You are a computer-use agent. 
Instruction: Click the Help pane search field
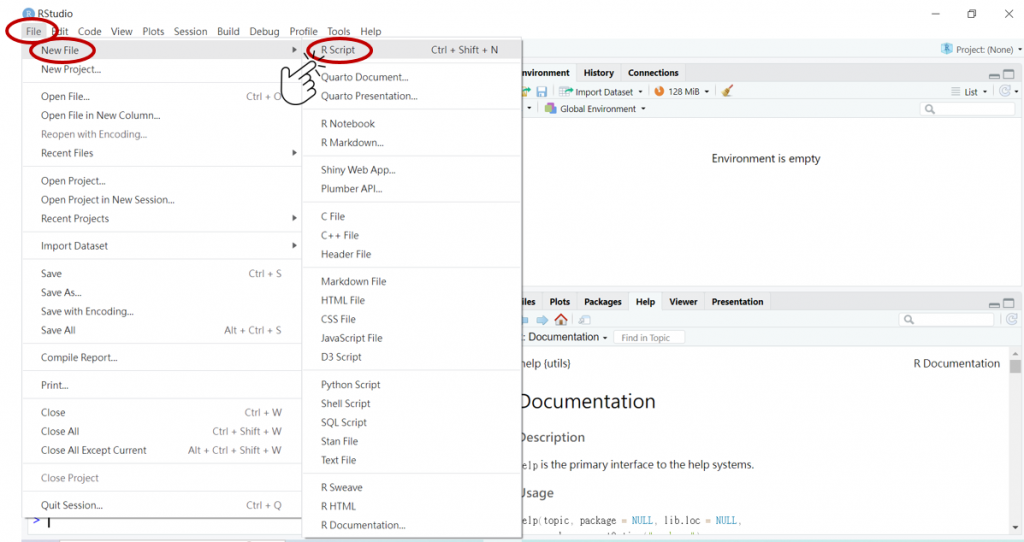tap(946, 319)
